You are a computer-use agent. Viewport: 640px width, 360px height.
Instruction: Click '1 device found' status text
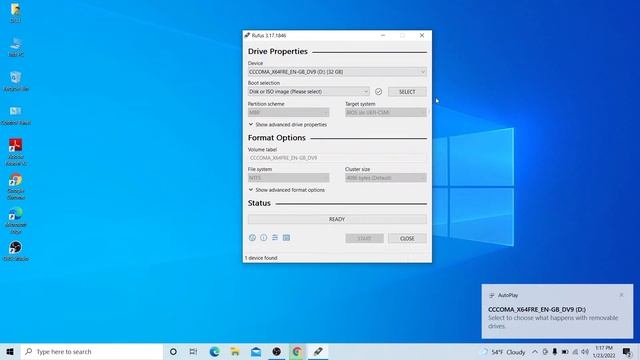point(261,258)
